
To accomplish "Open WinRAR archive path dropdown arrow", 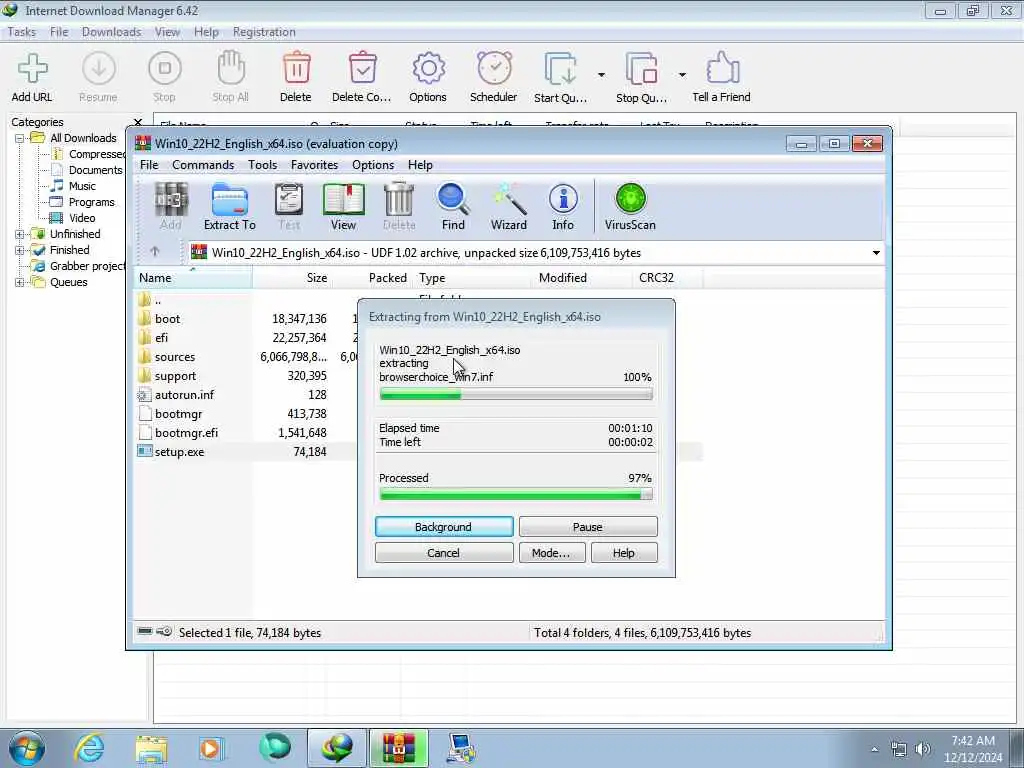I will [x=876, y=253].
